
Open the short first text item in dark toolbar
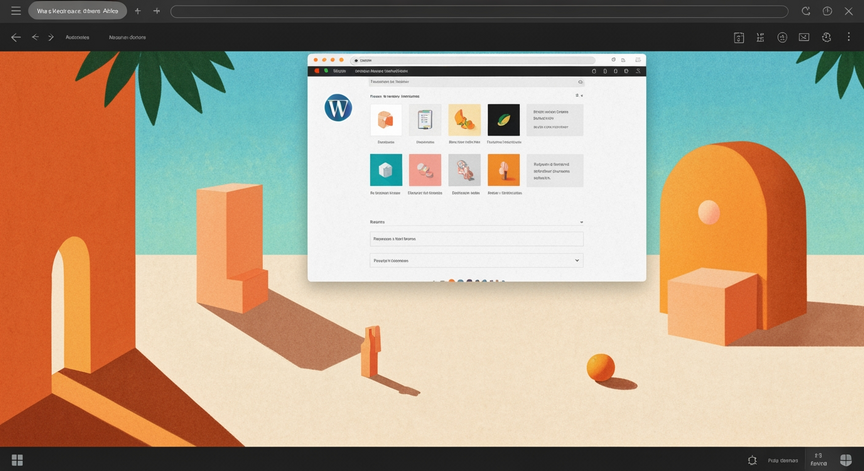(x=339, y=71)
